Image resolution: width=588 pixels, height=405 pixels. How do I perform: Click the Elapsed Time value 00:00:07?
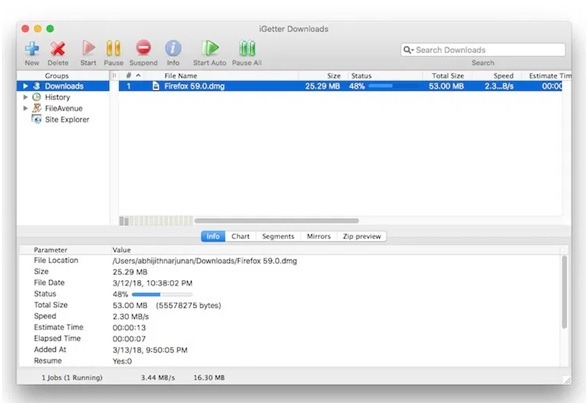[129, 339]
